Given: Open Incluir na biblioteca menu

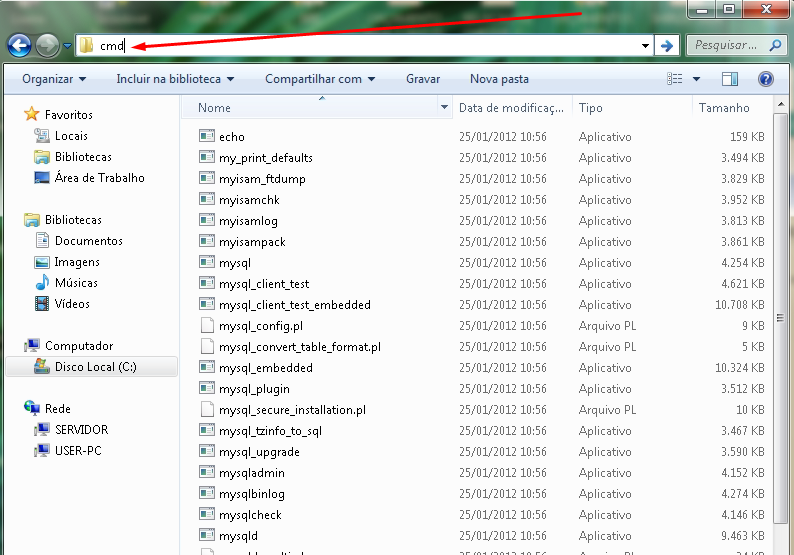Looking at the screenshot, I should pos(175,79).
